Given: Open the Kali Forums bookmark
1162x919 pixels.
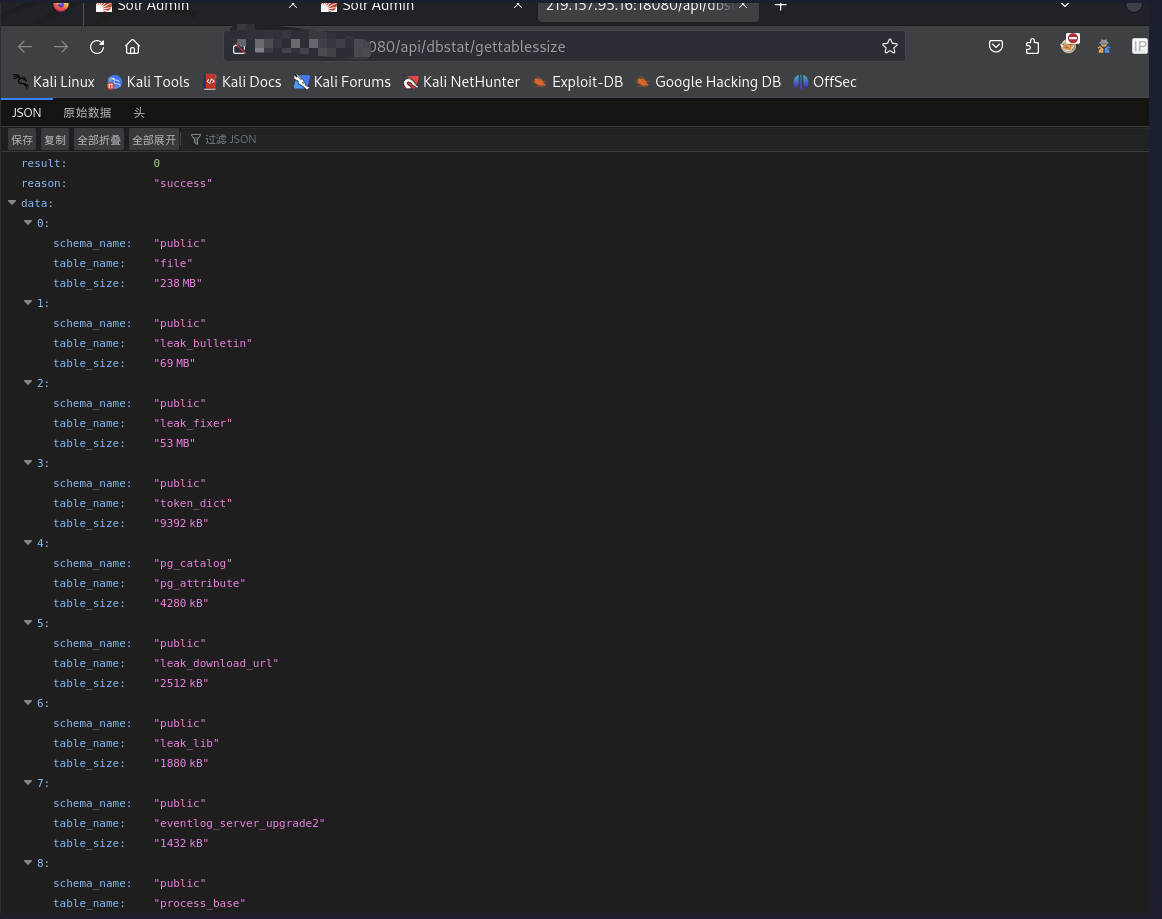Looking at the screenshot, I should tap(342, 82).
